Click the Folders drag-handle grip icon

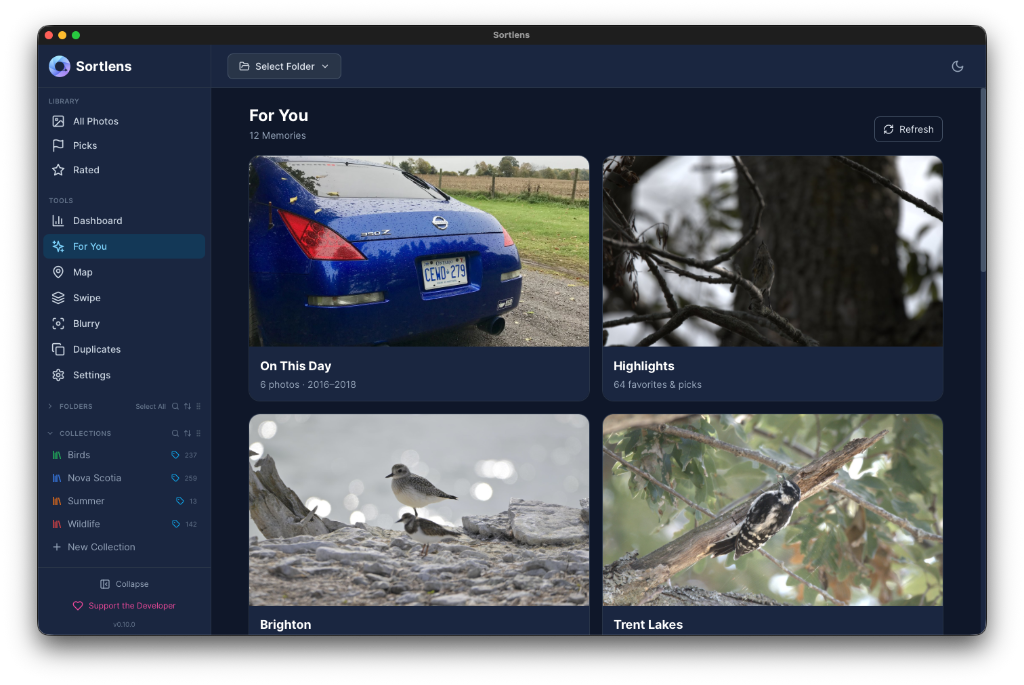199,406
